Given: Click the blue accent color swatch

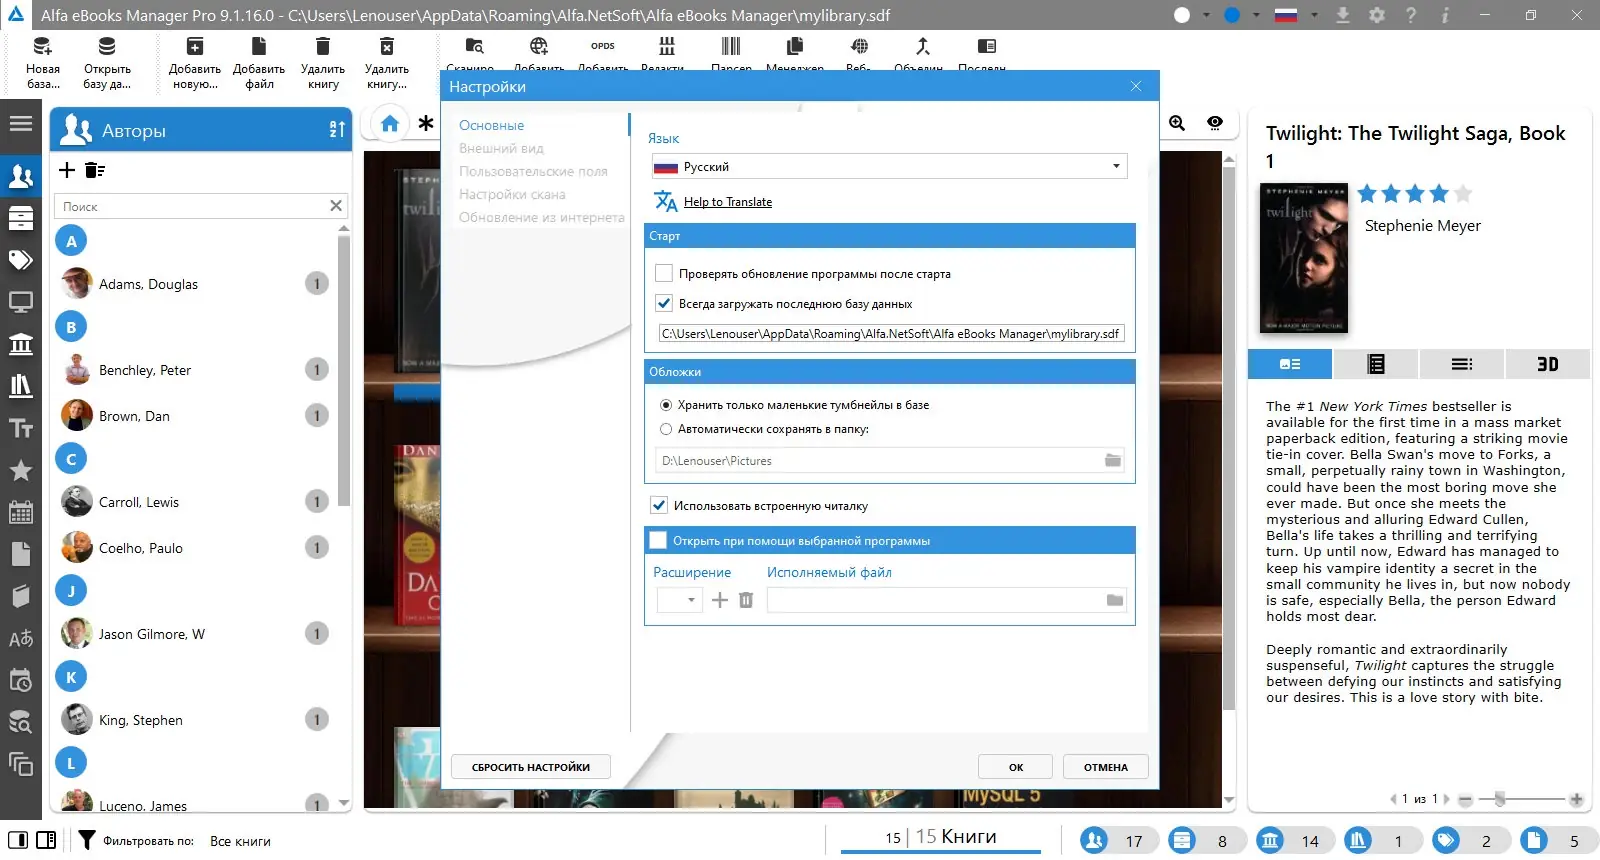Looking at the screenshot, I should click(x=1233, y=15).
